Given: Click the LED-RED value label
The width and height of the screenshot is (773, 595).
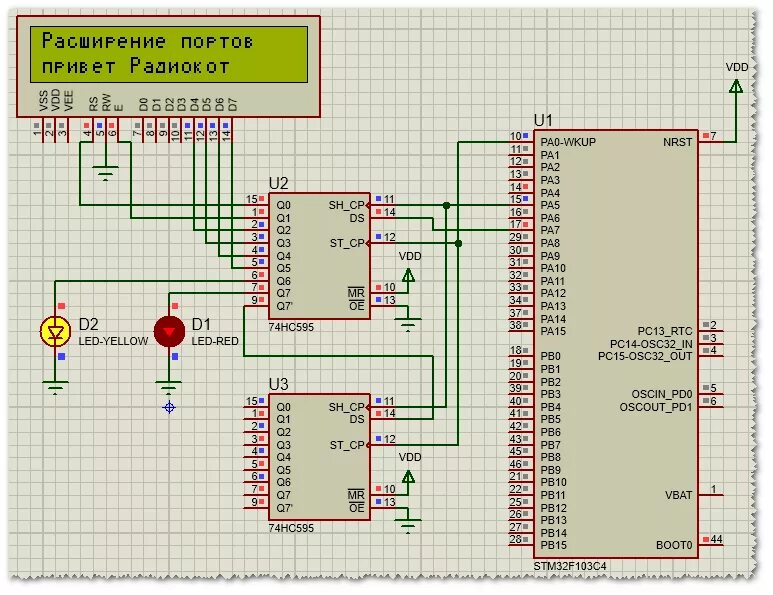Looking at the screenshot, I should [215, 341].
